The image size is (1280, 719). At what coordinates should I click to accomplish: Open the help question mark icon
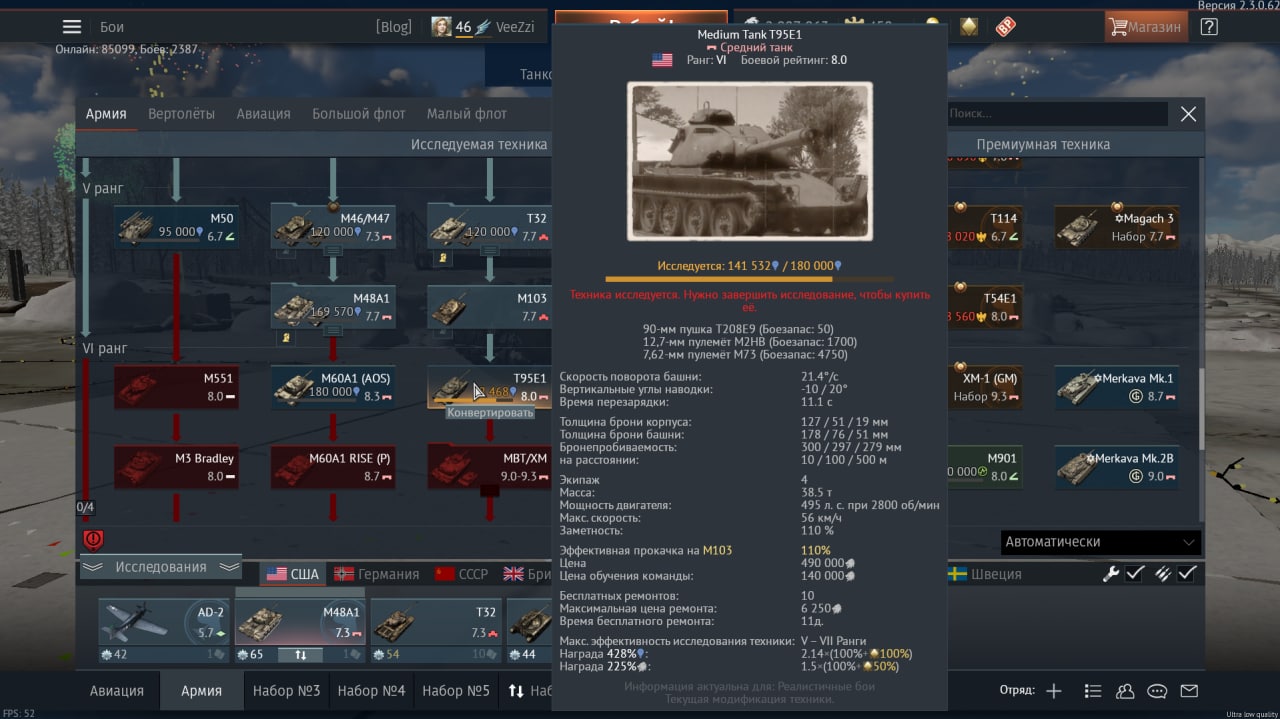coord(1208,27)
